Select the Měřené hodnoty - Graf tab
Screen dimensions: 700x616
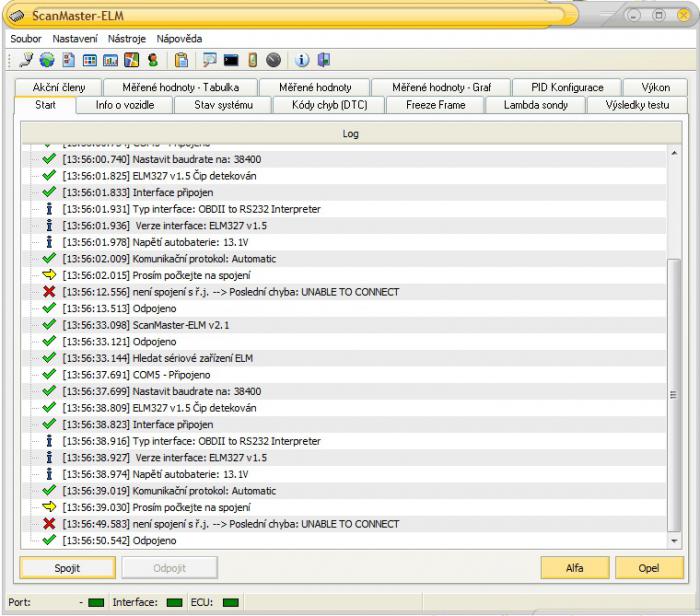(x=444, y=87)
